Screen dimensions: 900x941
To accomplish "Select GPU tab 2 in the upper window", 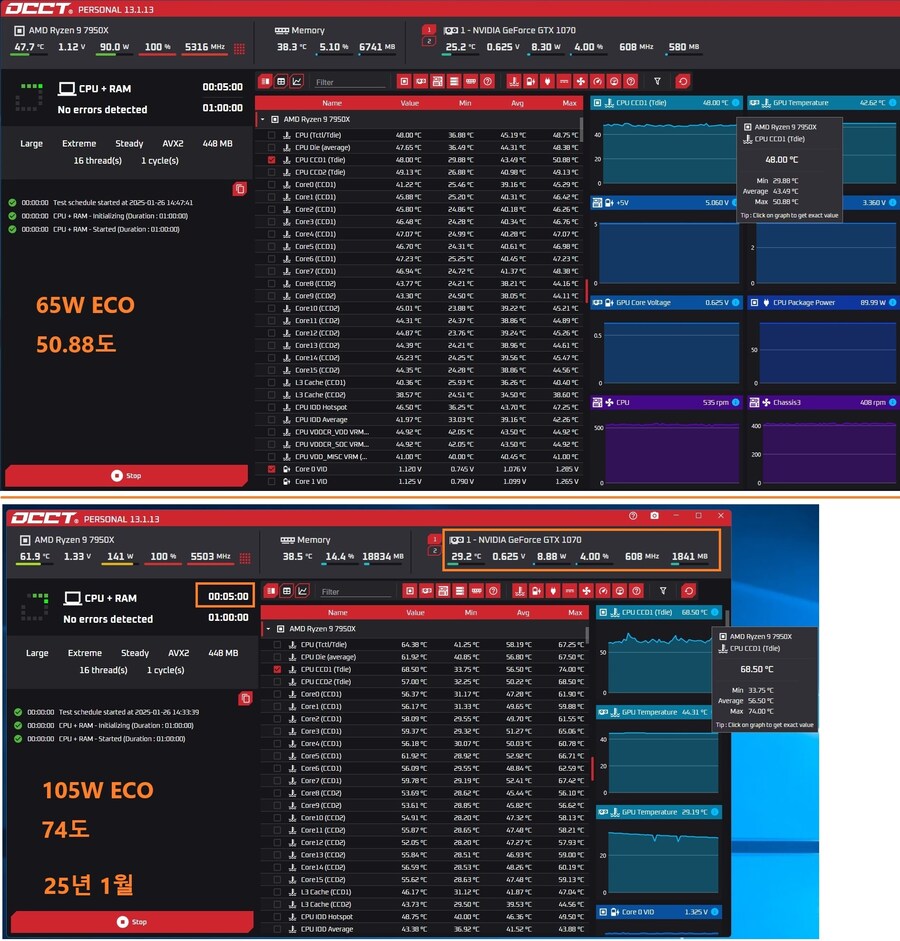I will 429,42.
